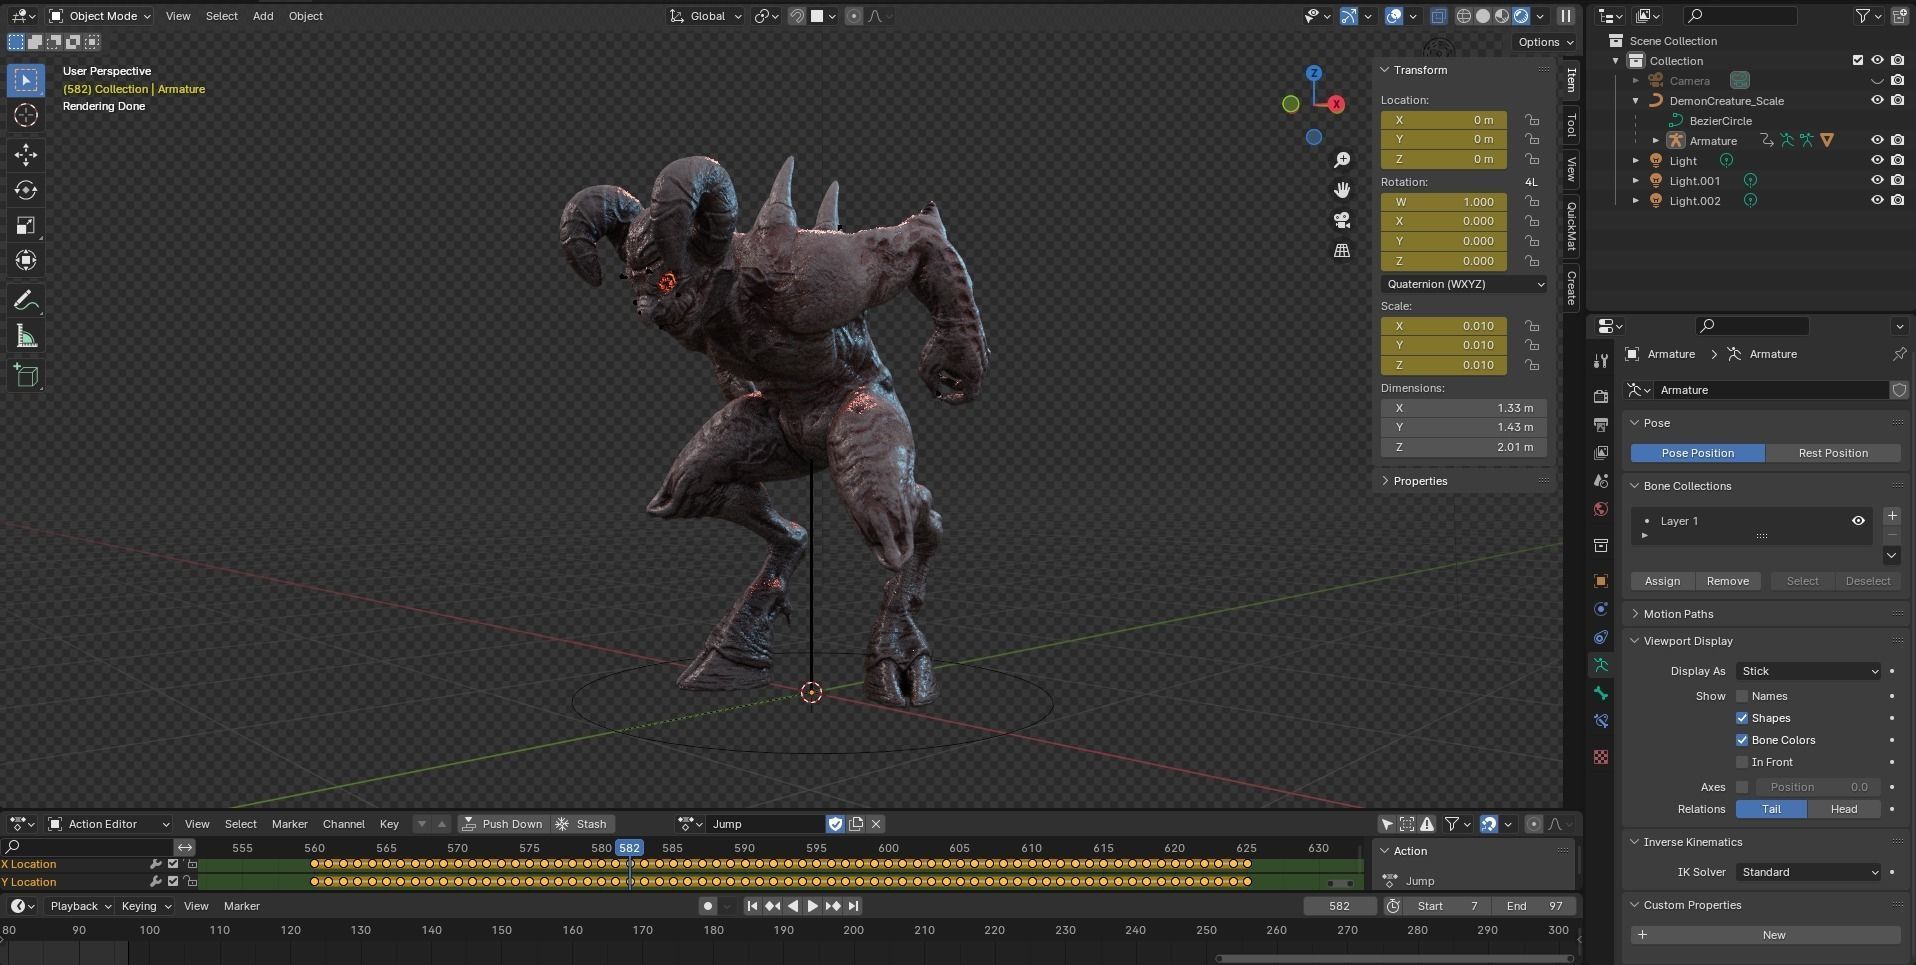Viewport: 1916px width, 965px height.
Task: Click the pan view hand icon
Action: point(1342,190)
